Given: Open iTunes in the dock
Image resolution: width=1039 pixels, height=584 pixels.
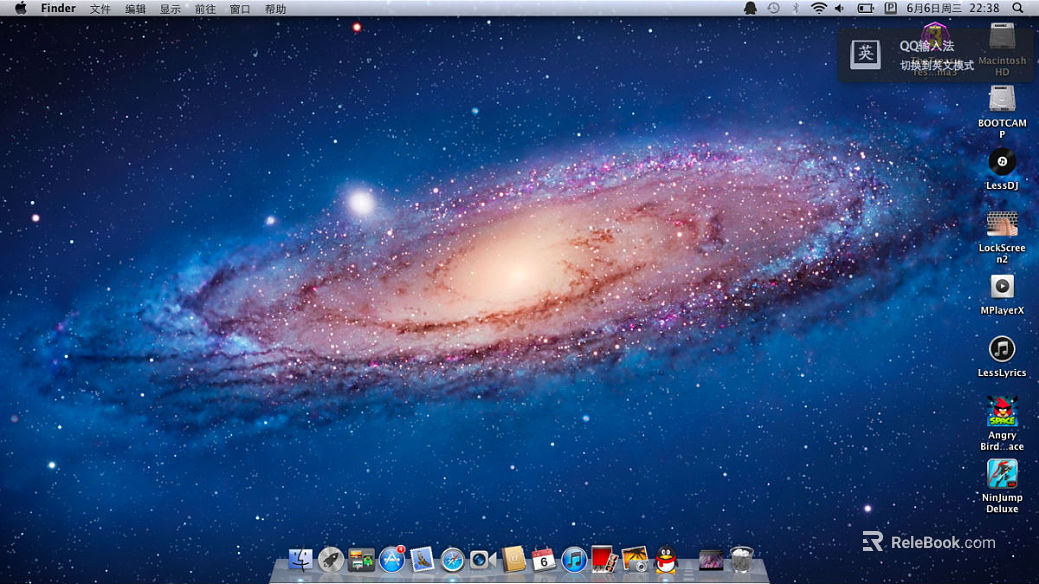Looking at the screenshot, I should [x=573, y=560].
